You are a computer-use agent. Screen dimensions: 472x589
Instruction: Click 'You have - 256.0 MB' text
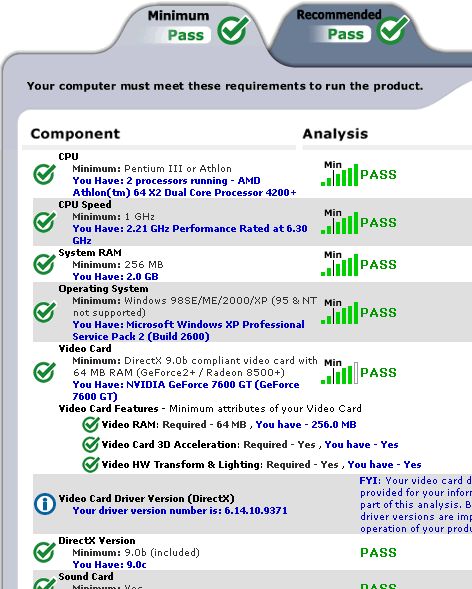306,424
